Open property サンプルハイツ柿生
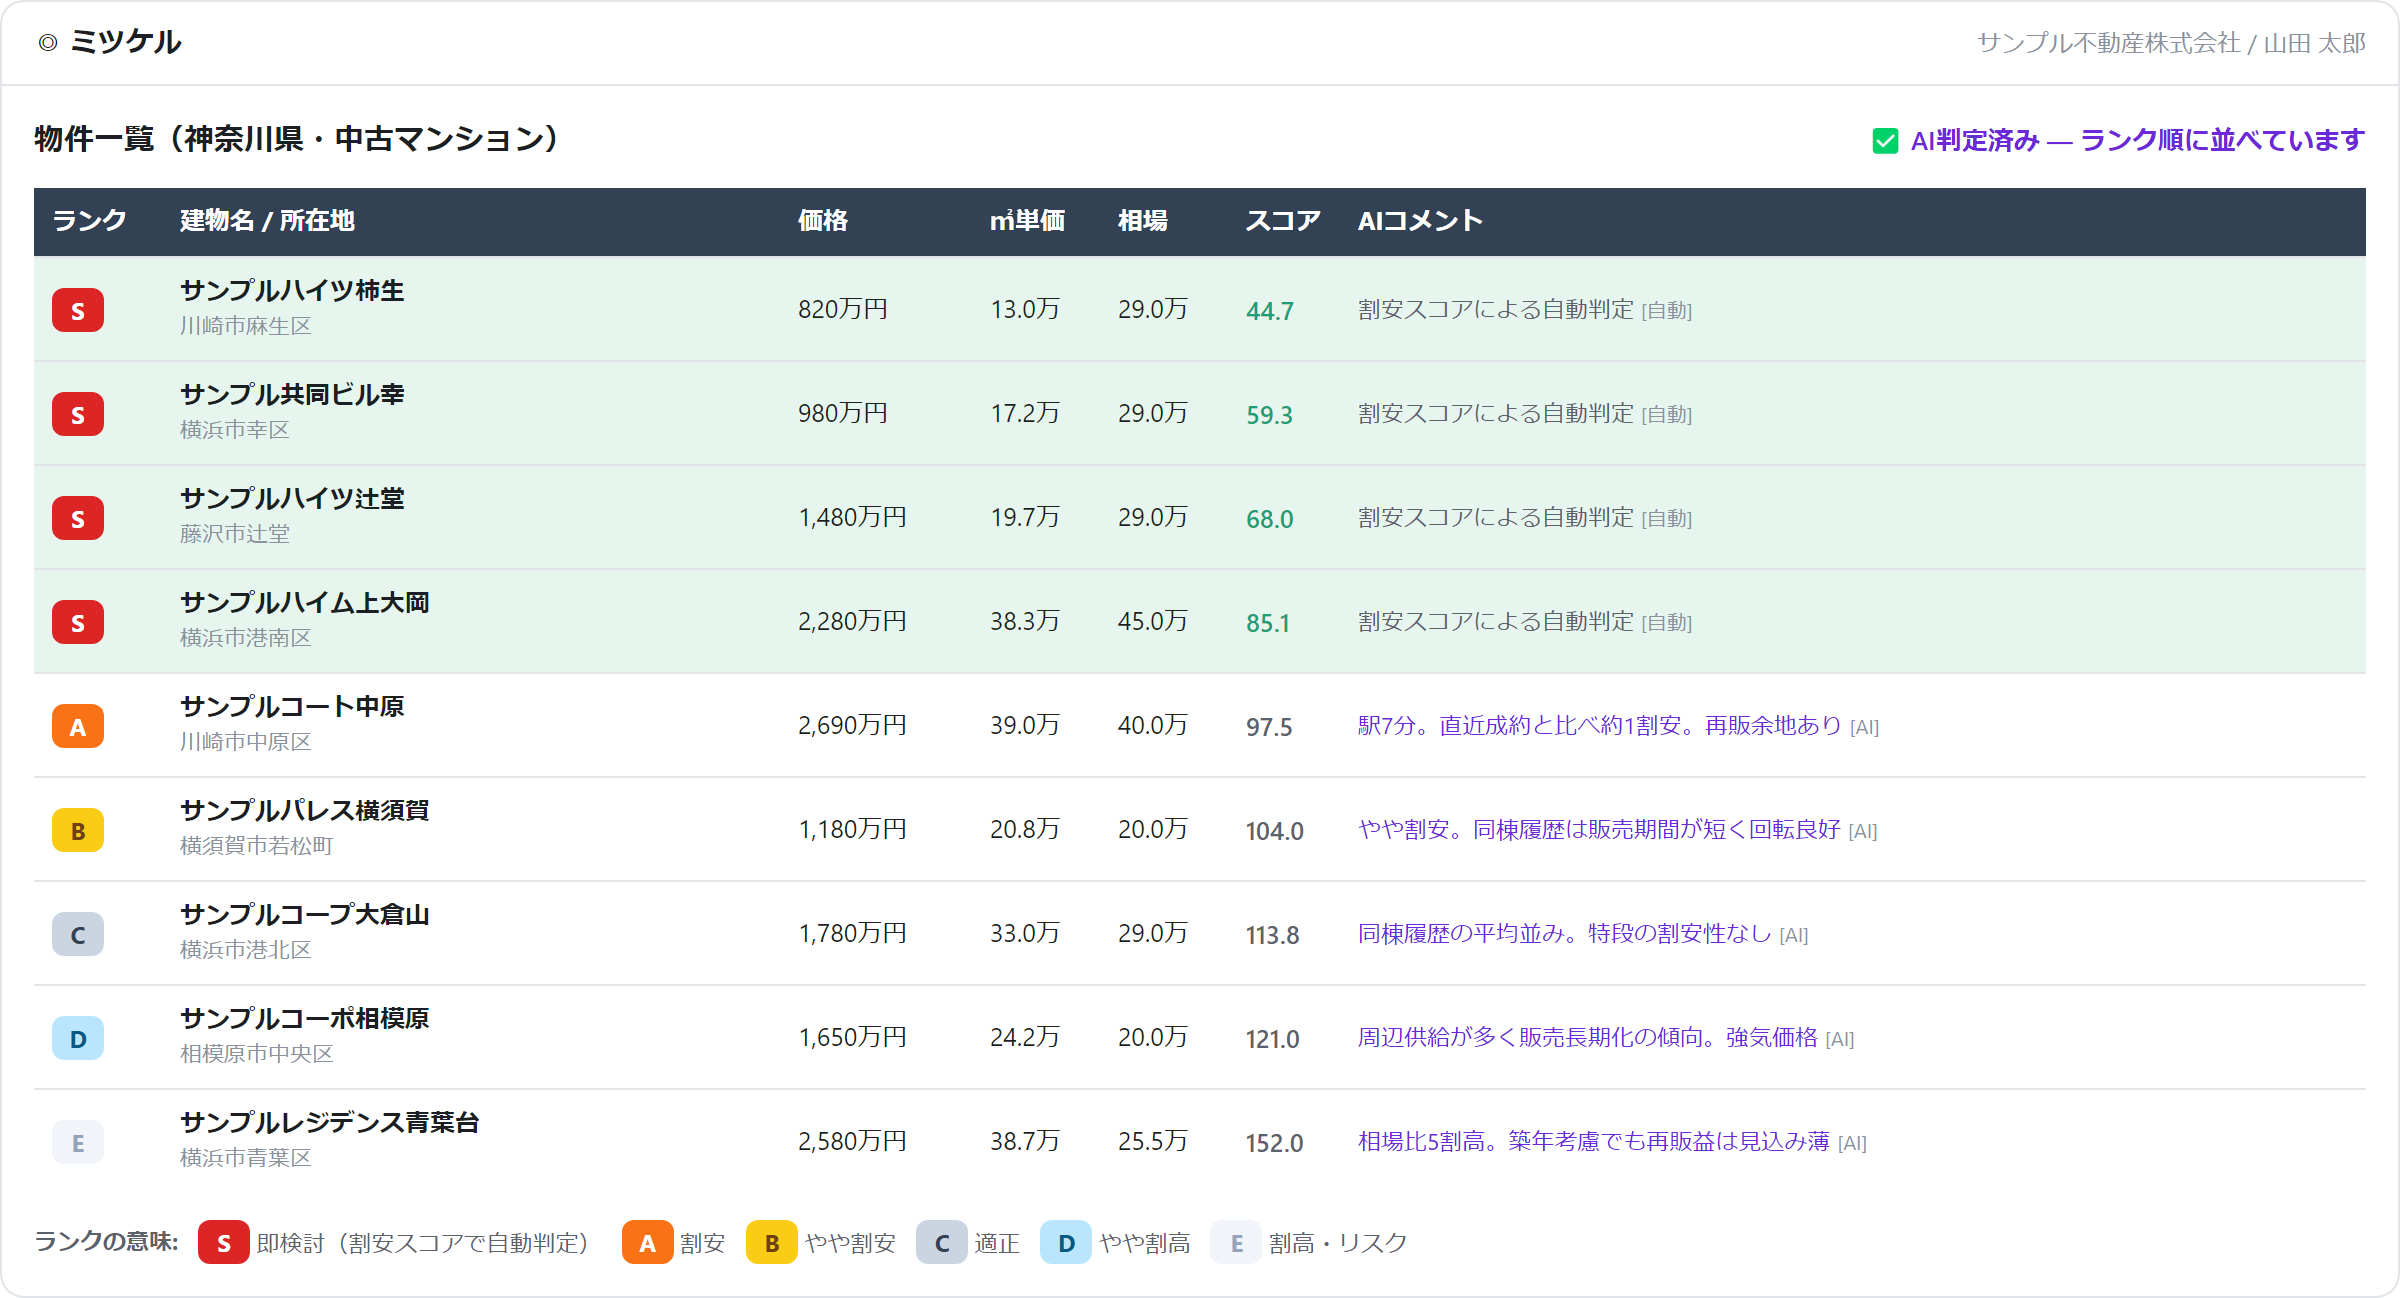The height and width of the screenshot is (1298, 2400). [x=292, y=291]
